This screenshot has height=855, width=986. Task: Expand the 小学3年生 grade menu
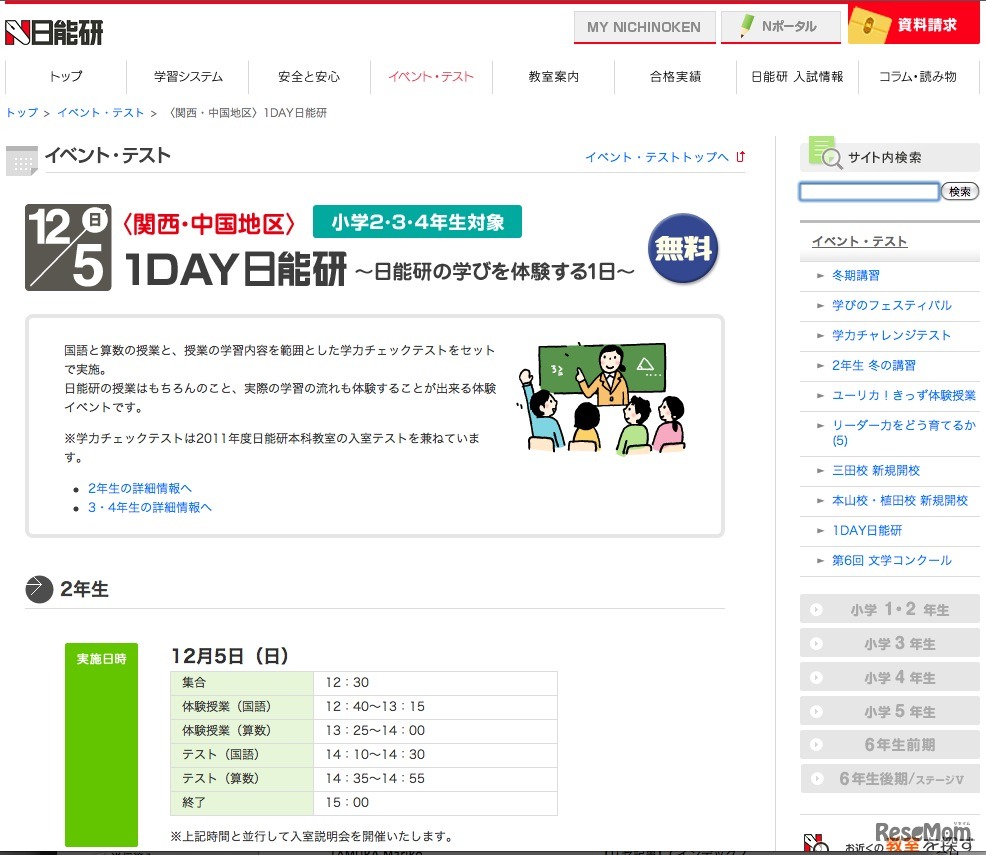point(889,643)
